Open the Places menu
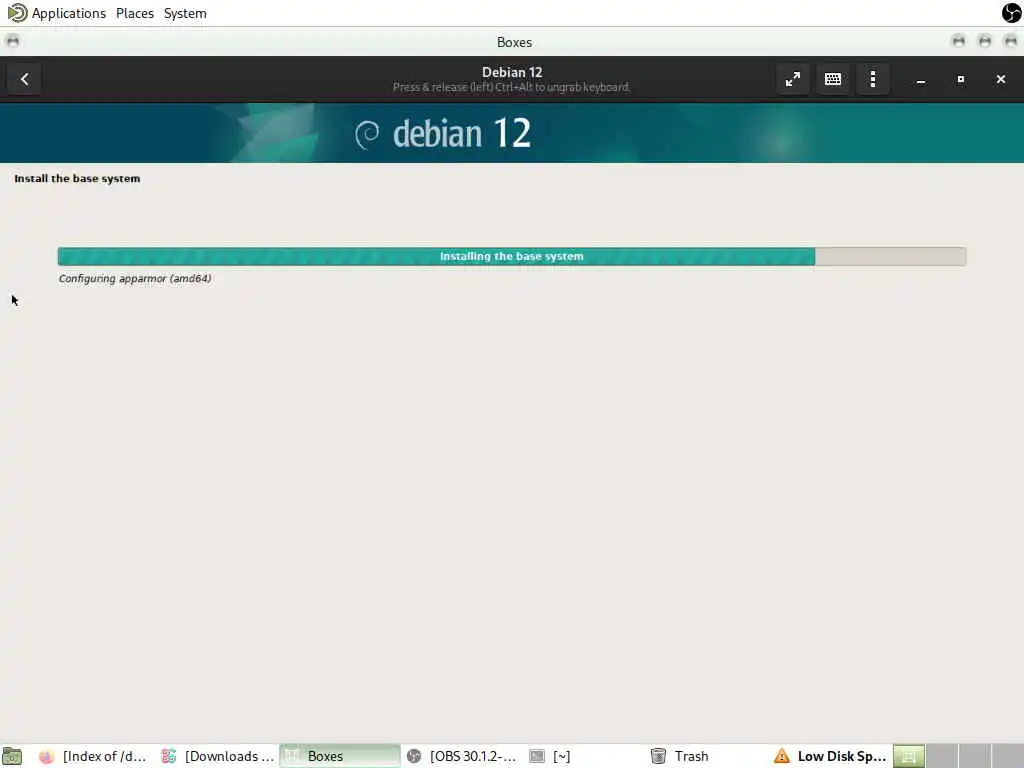 [135, 13]
